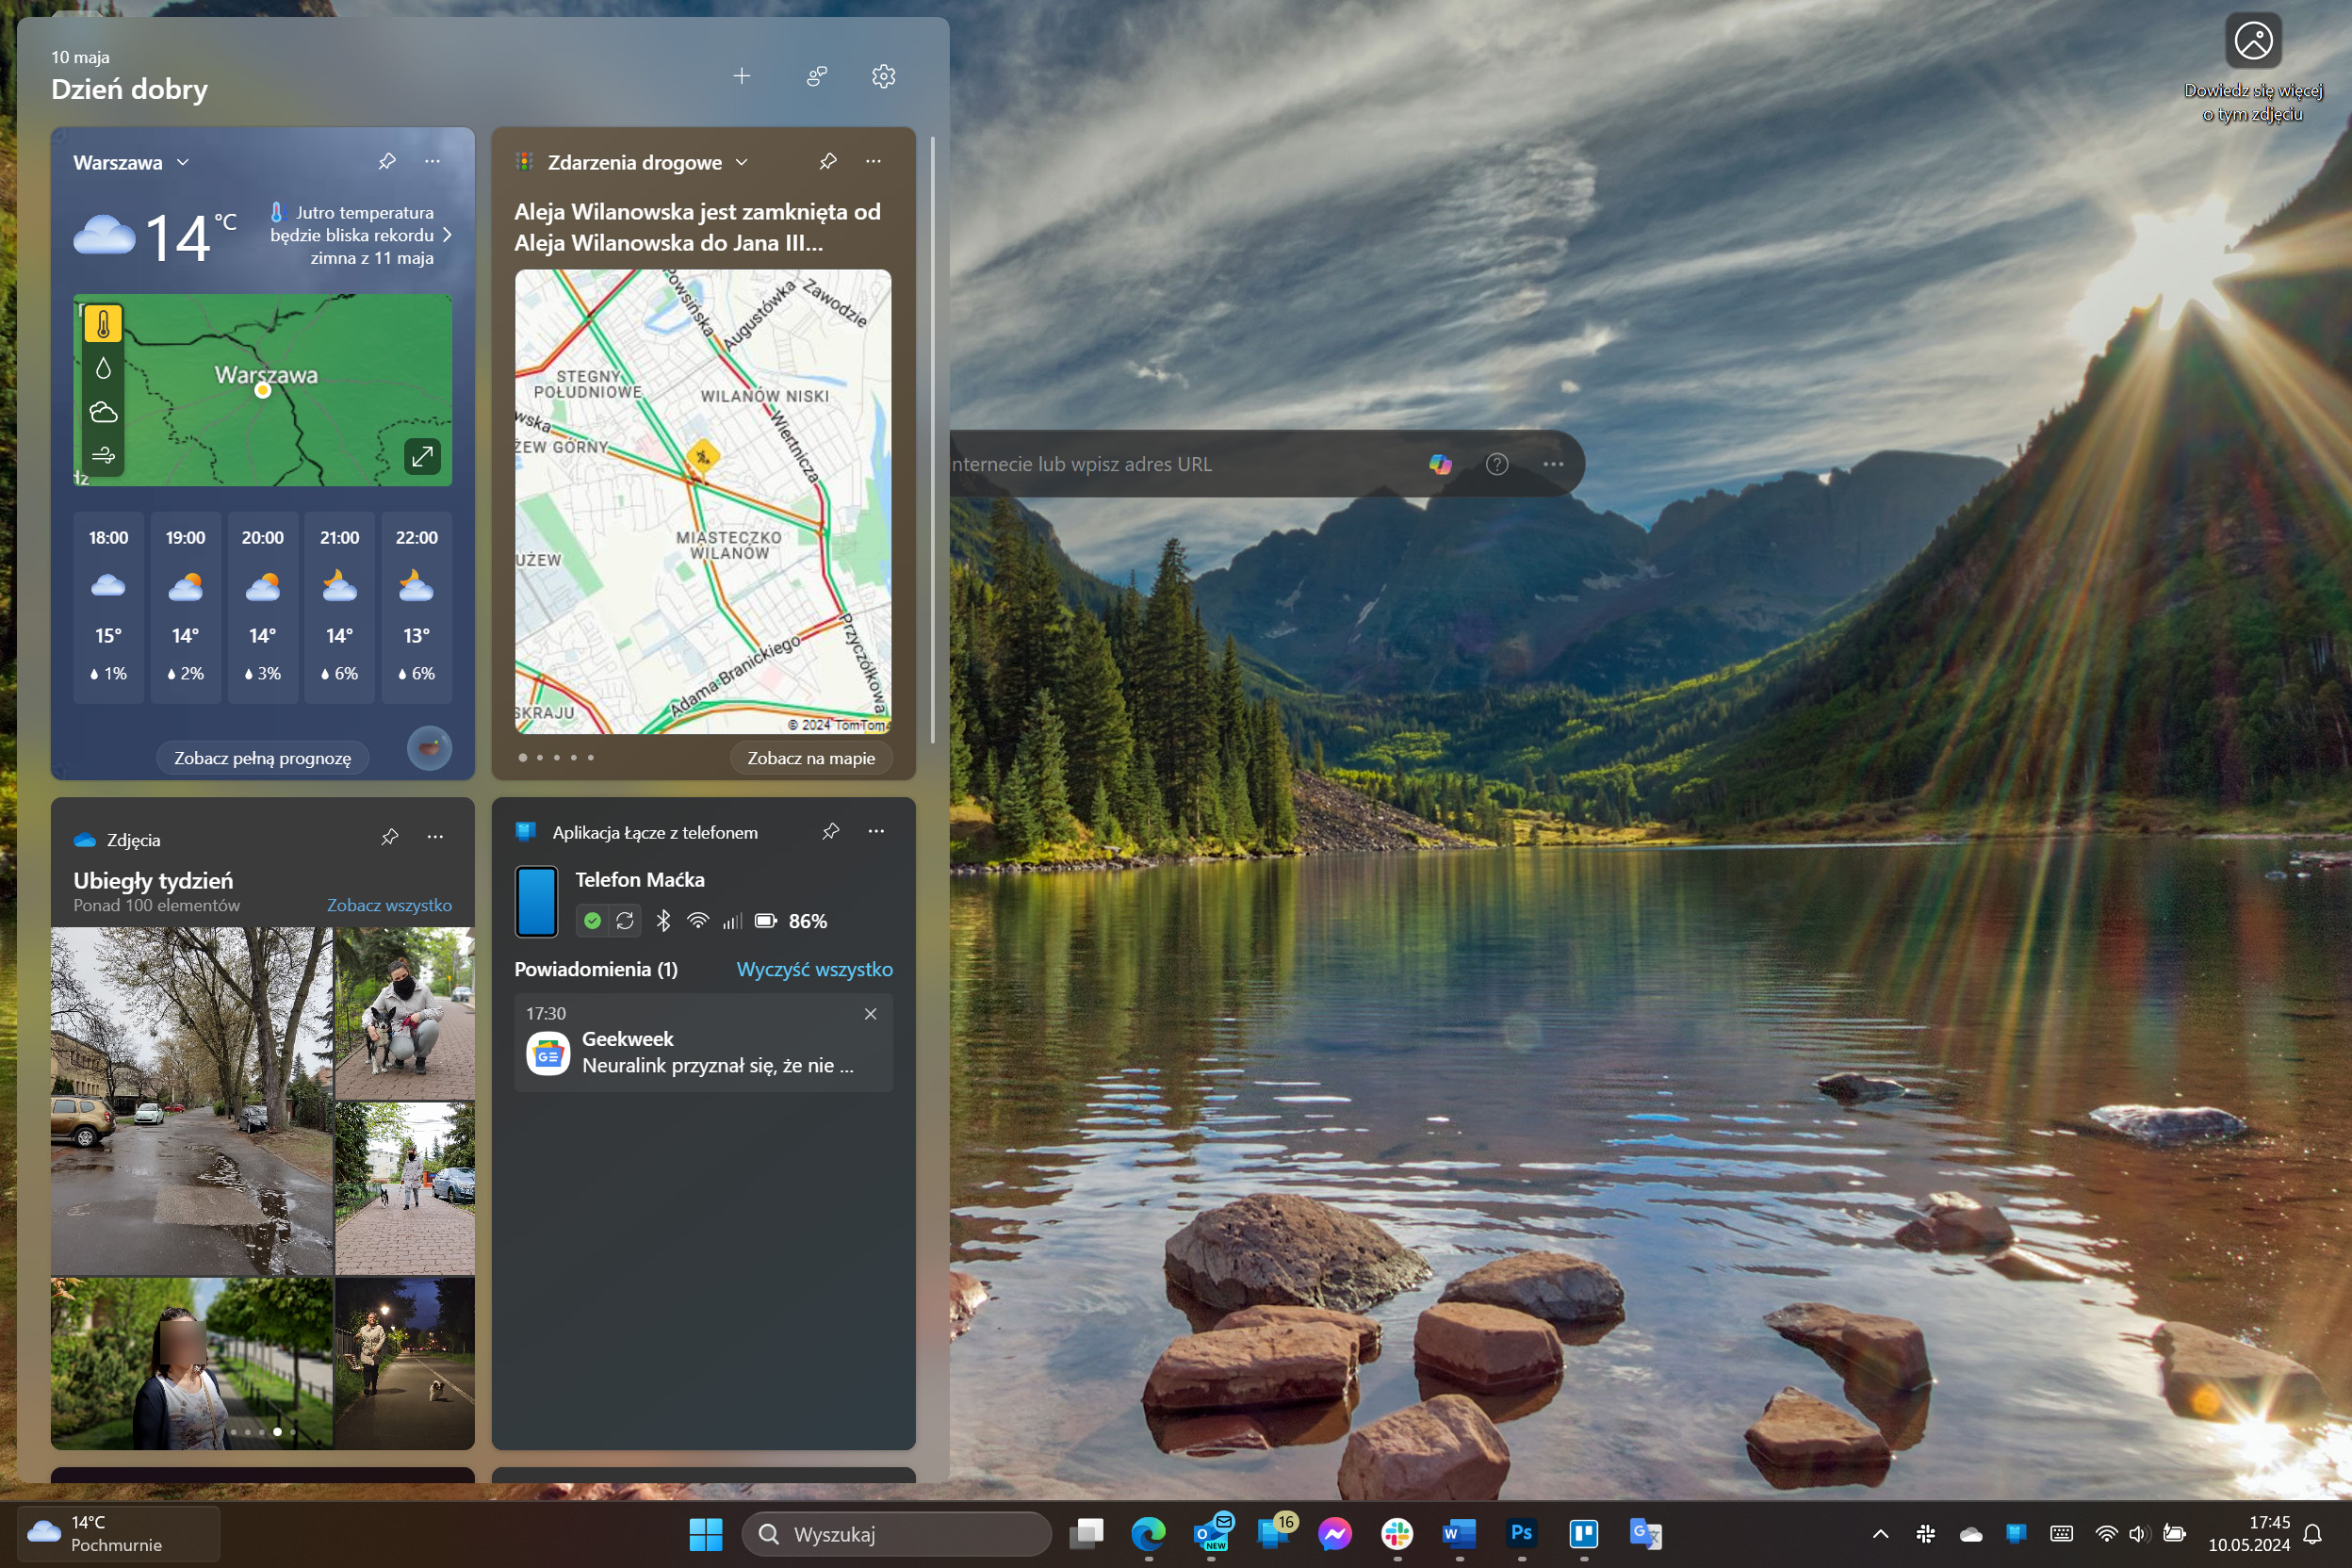Open tomorrow's temperature record alert chevron
Viewport: 2352px width, 1568px height.
point(447,235)
